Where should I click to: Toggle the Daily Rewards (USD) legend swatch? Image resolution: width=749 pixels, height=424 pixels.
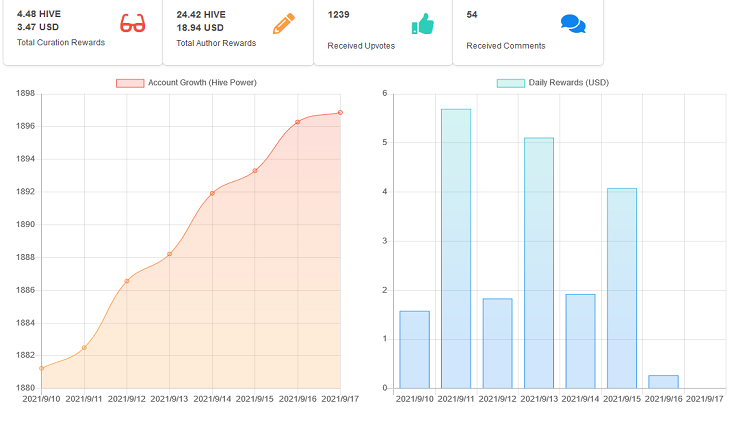tap(511, 83)
